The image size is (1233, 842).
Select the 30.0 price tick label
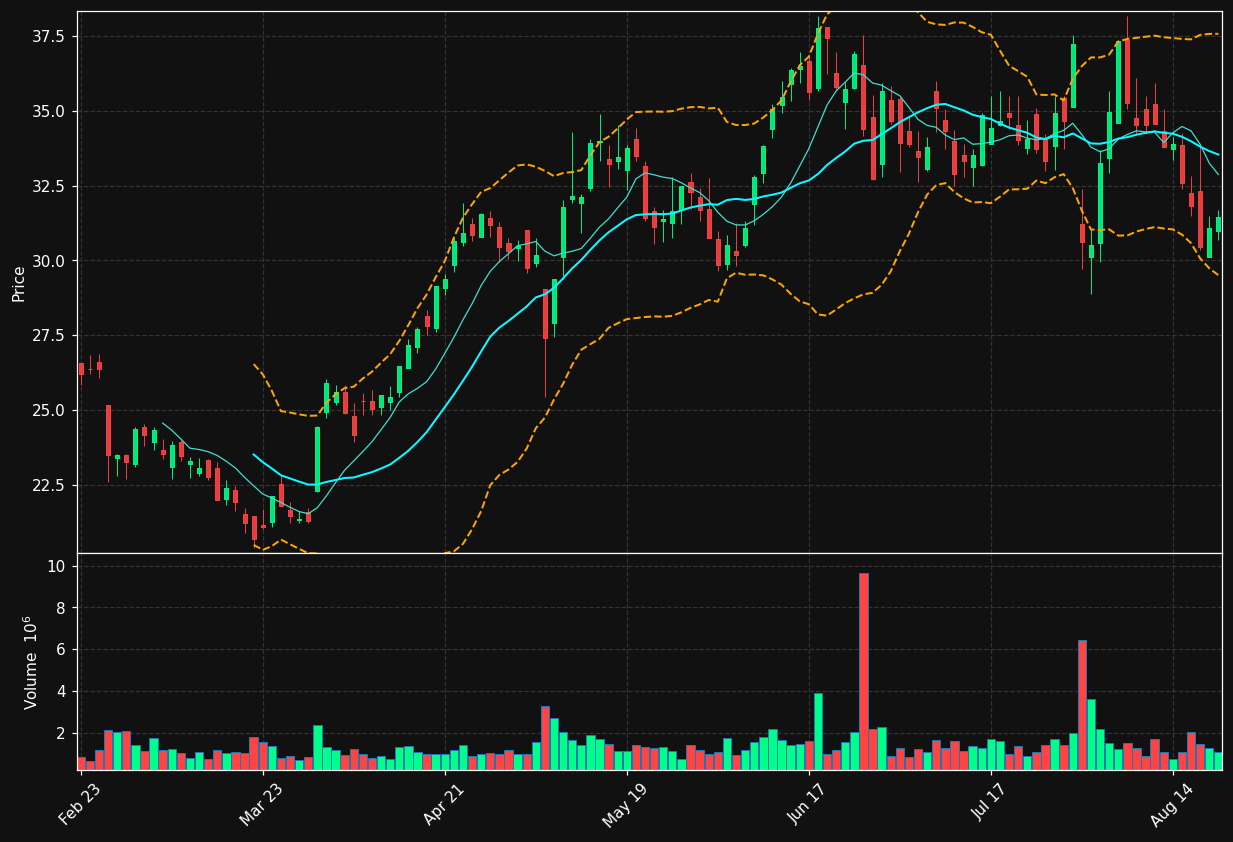[x=50, y=261]
